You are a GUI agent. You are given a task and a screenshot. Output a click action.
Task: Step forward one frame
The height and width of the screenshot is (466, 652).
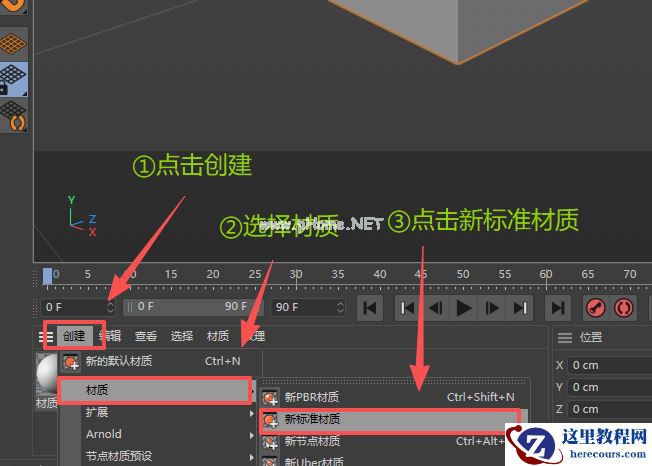coord(491,308)
